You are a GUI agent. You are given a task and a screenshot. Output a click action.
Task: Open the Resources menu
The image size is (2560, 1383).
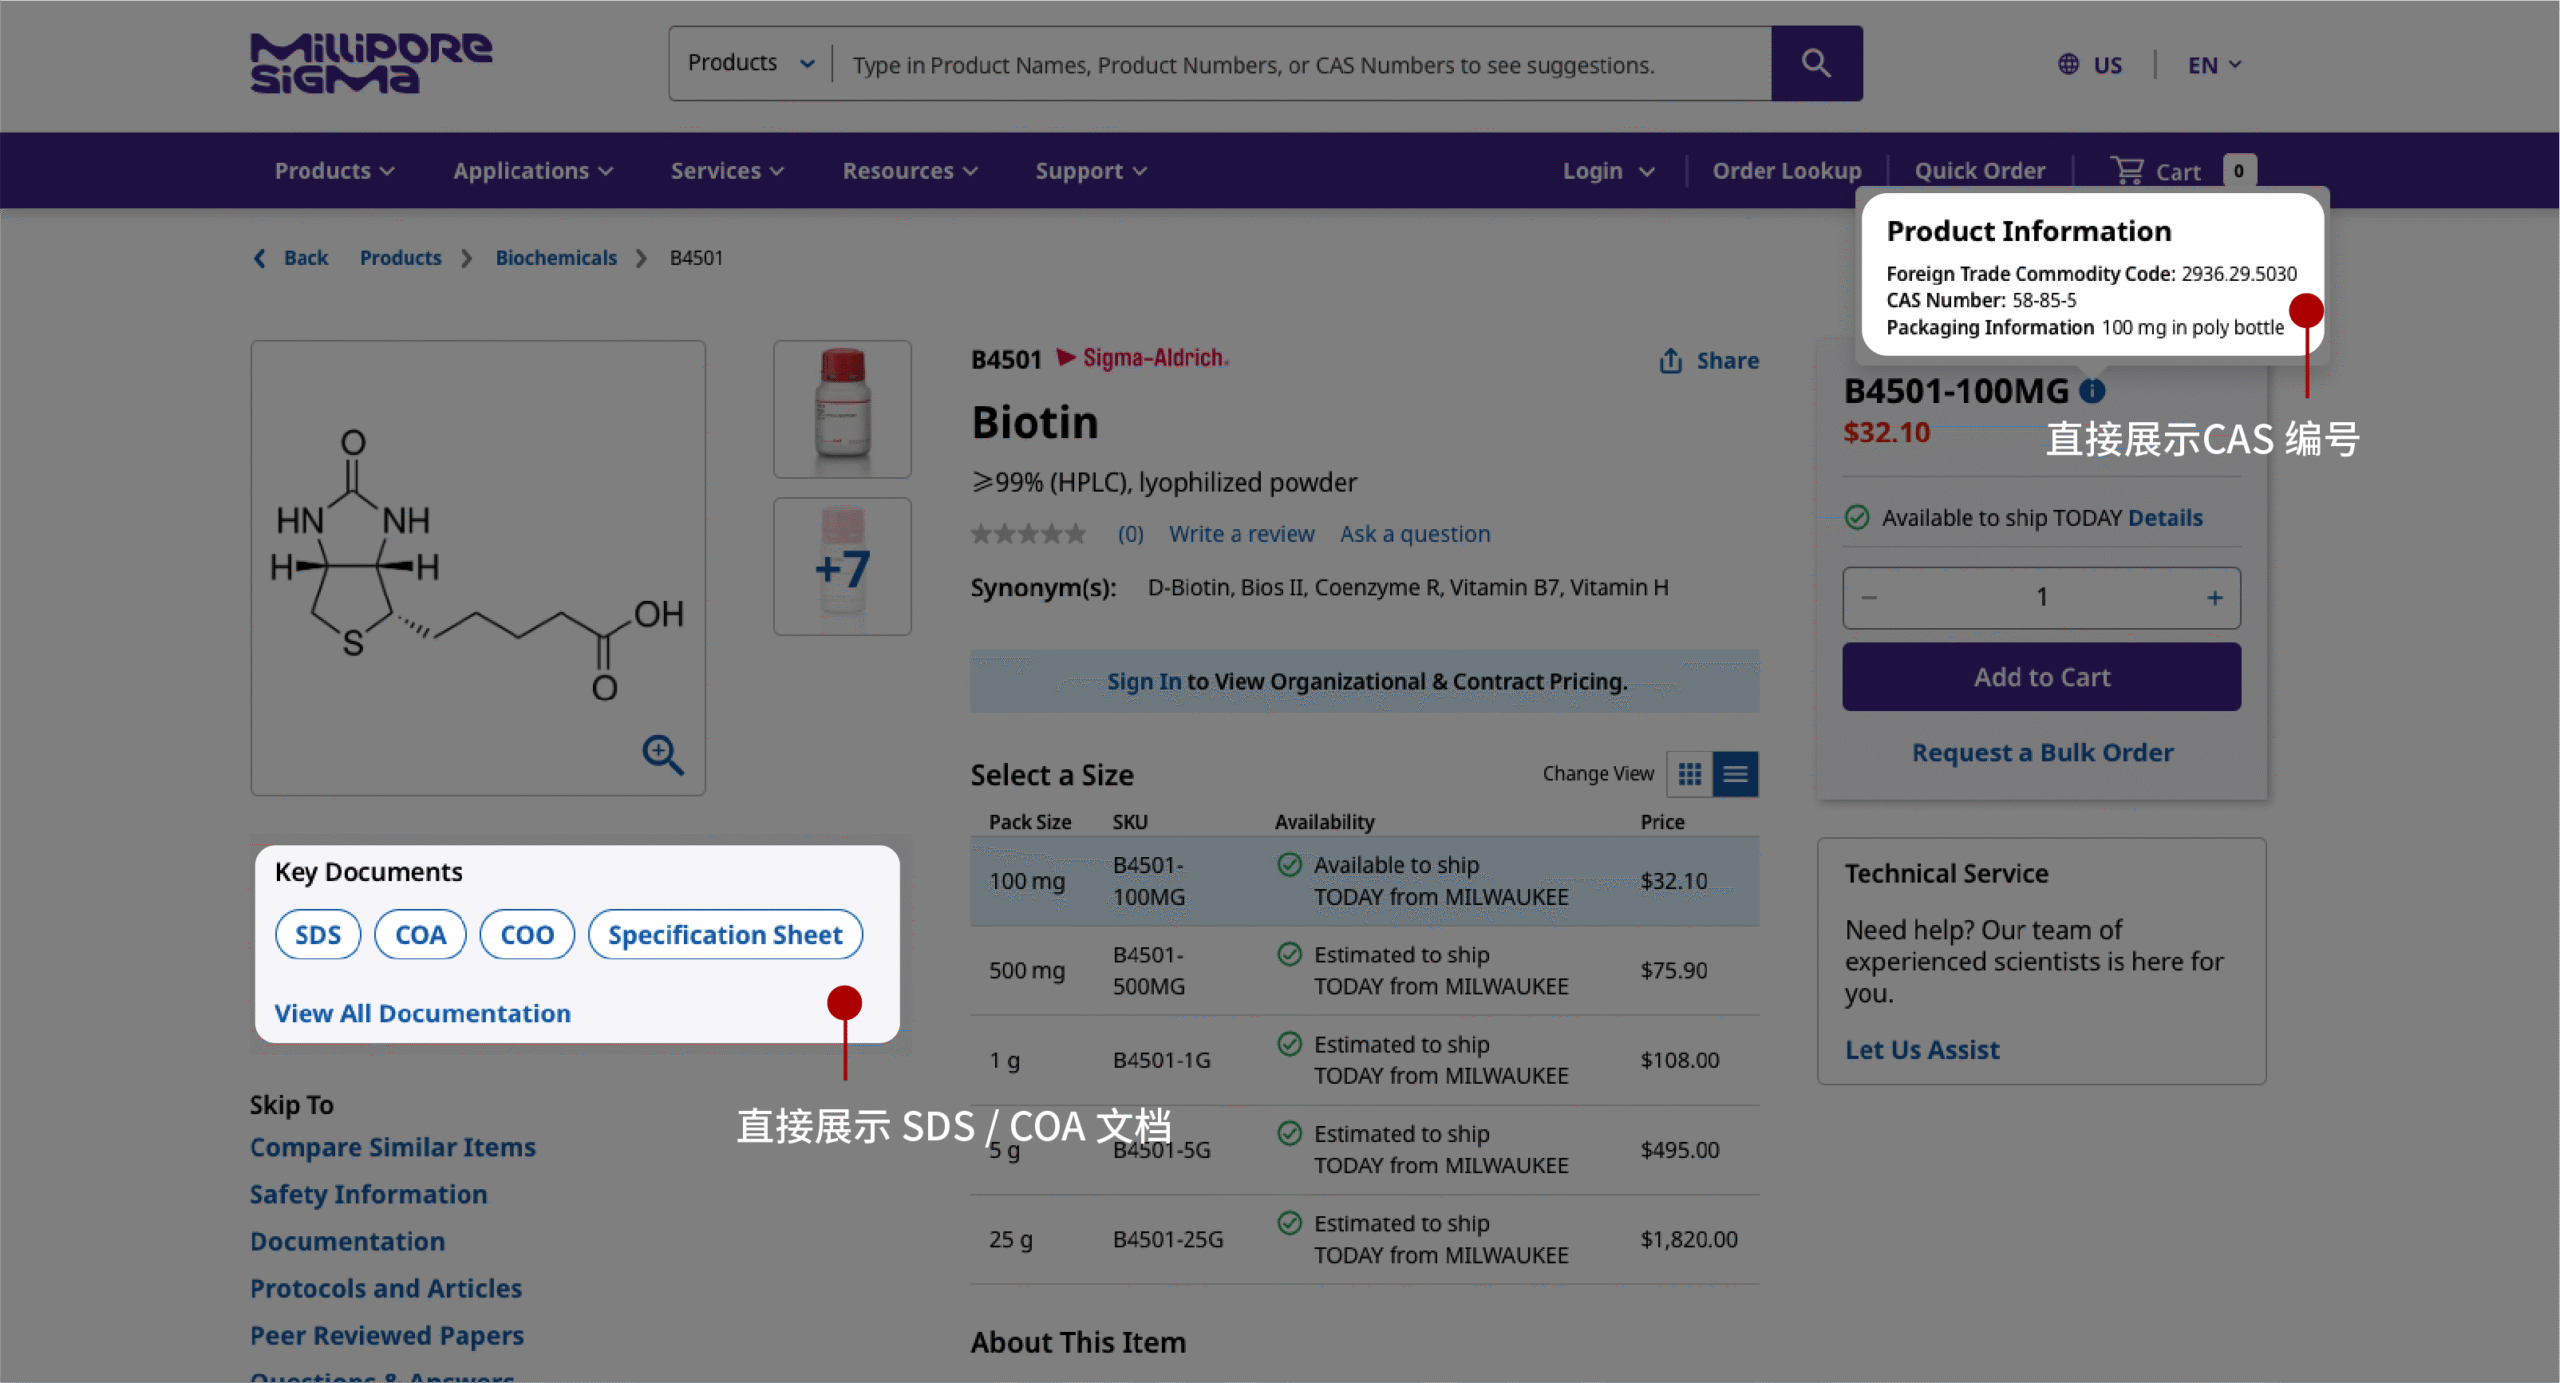908,170
